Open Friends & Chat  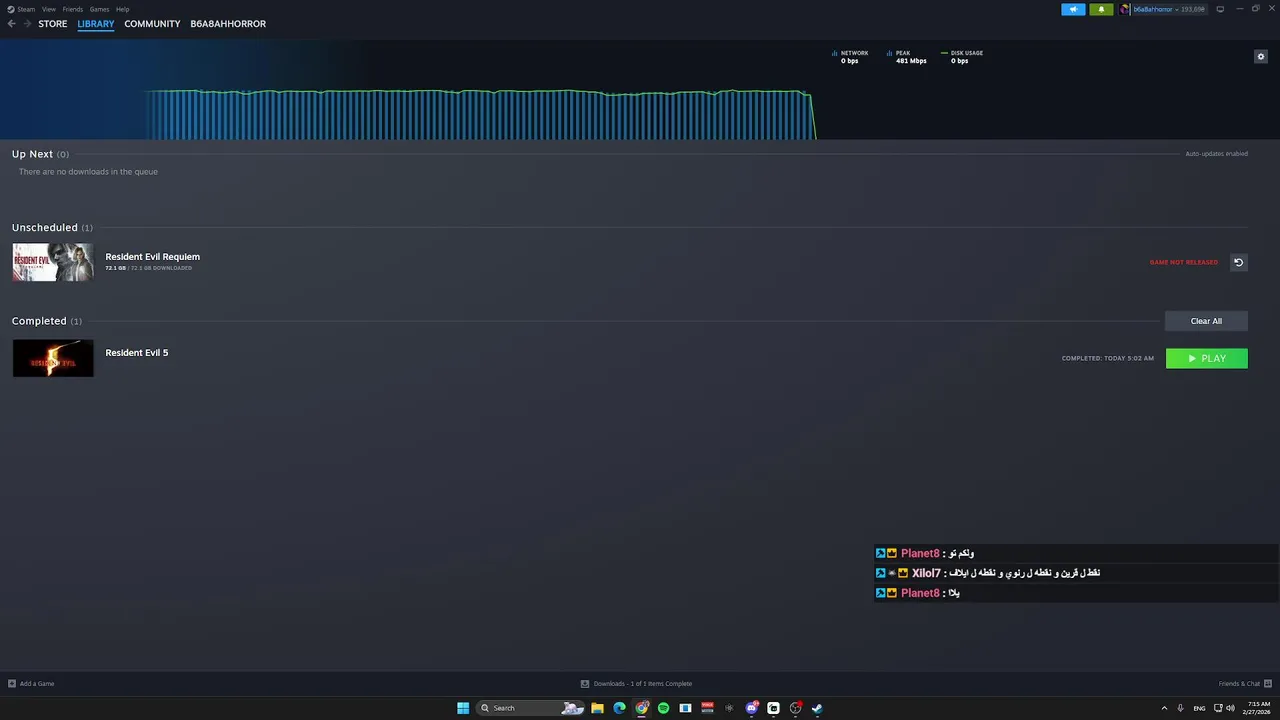[1243, 684]
